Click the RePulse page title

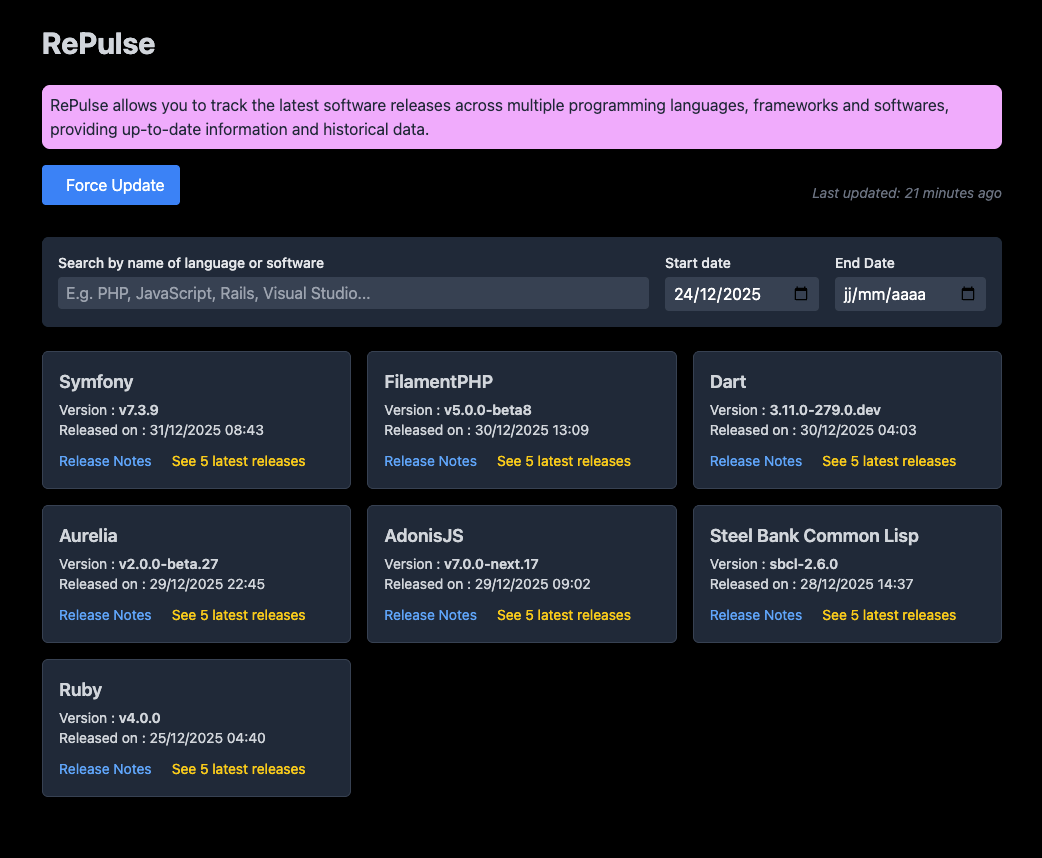point(98,44)
